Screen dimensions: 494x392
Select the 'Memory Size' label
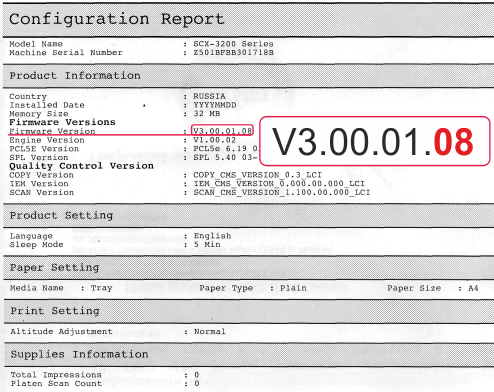coord(39,114)
